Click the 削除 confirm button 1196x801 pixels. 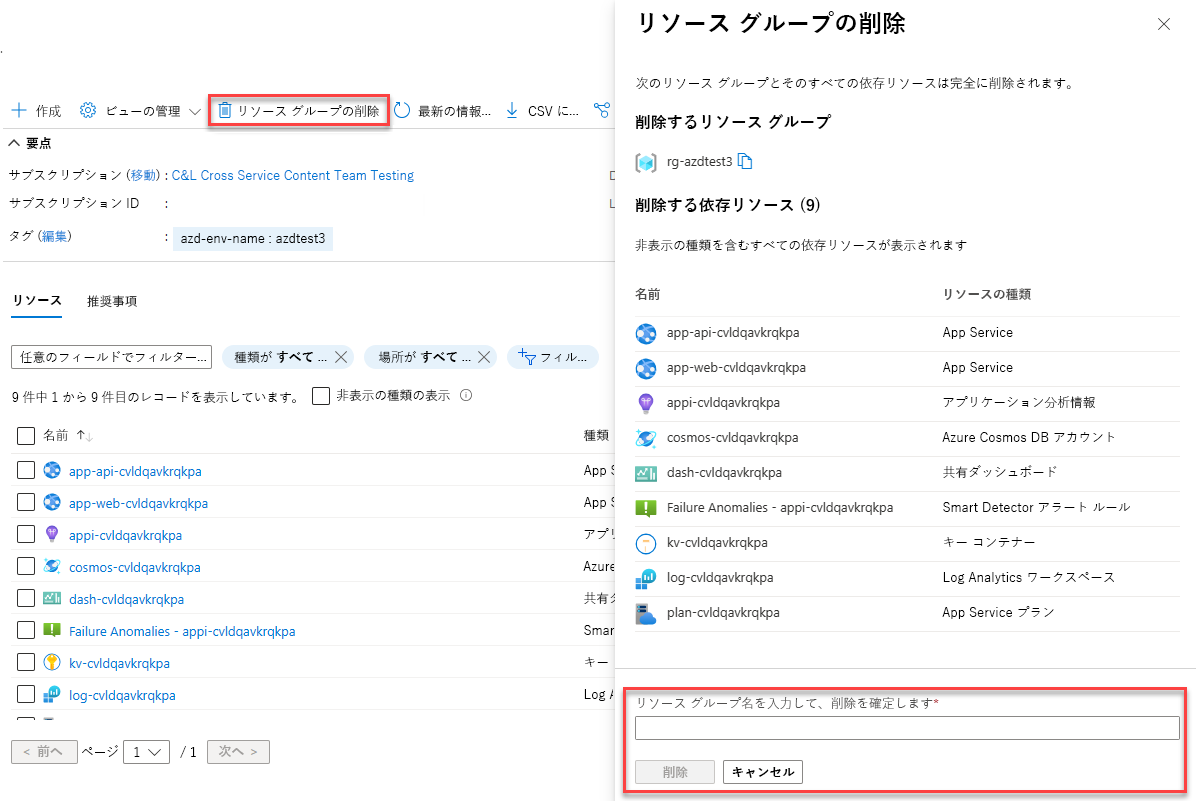(x=675, y=772)
